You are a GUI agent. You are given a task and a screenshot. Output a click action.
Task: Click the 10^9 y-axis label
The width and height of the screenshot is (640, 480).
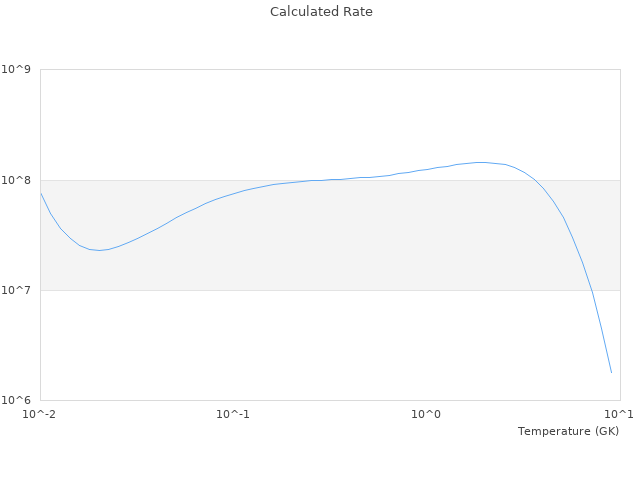[17, 70]
